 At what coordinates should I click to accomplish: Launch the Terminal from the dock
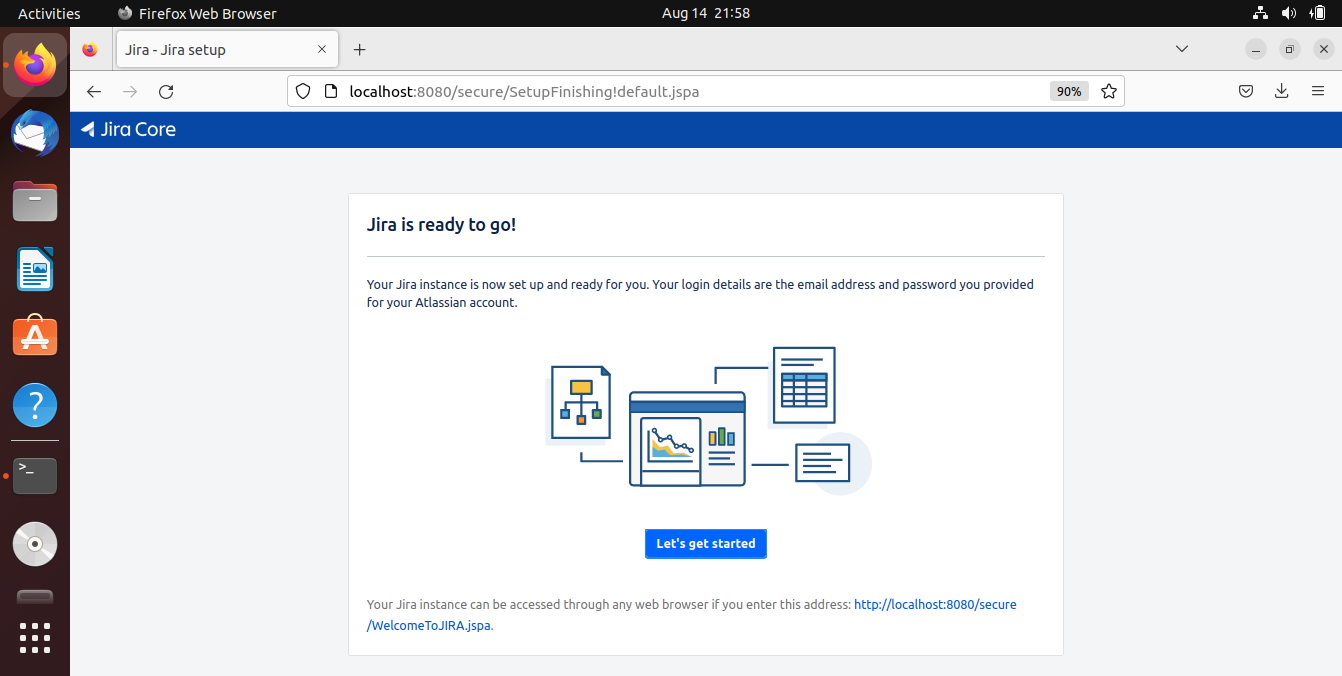(x=35, y=476)
